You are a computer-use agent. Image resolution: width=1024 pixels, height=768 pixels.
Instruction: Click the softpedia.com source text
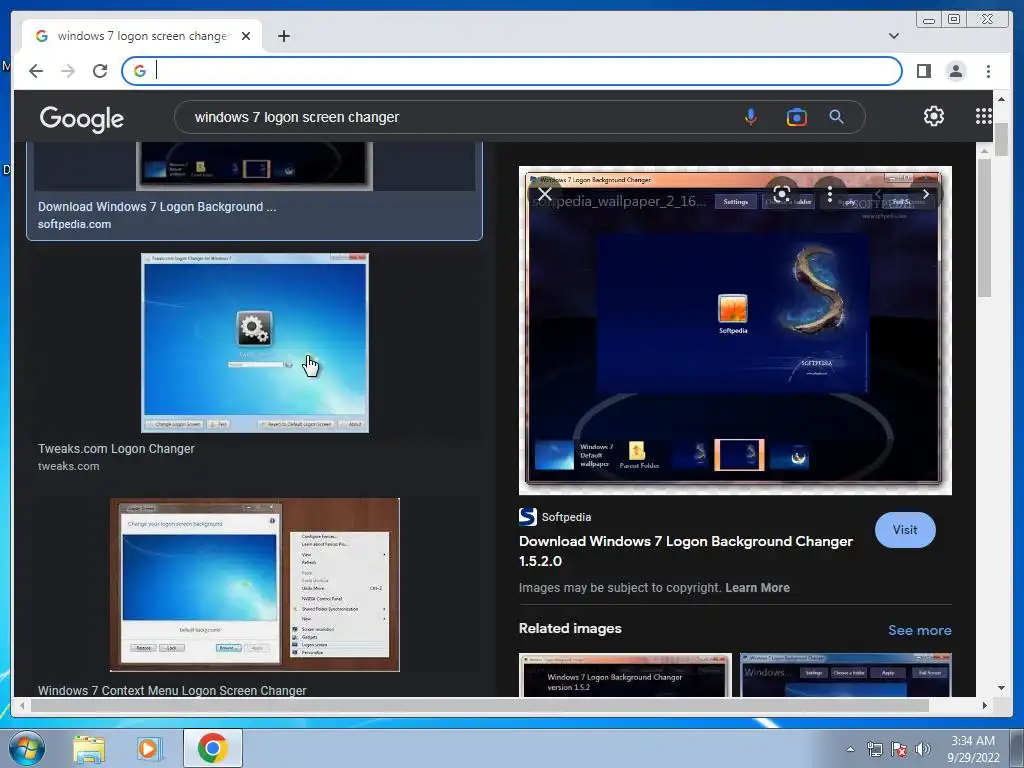coord(74,224)
